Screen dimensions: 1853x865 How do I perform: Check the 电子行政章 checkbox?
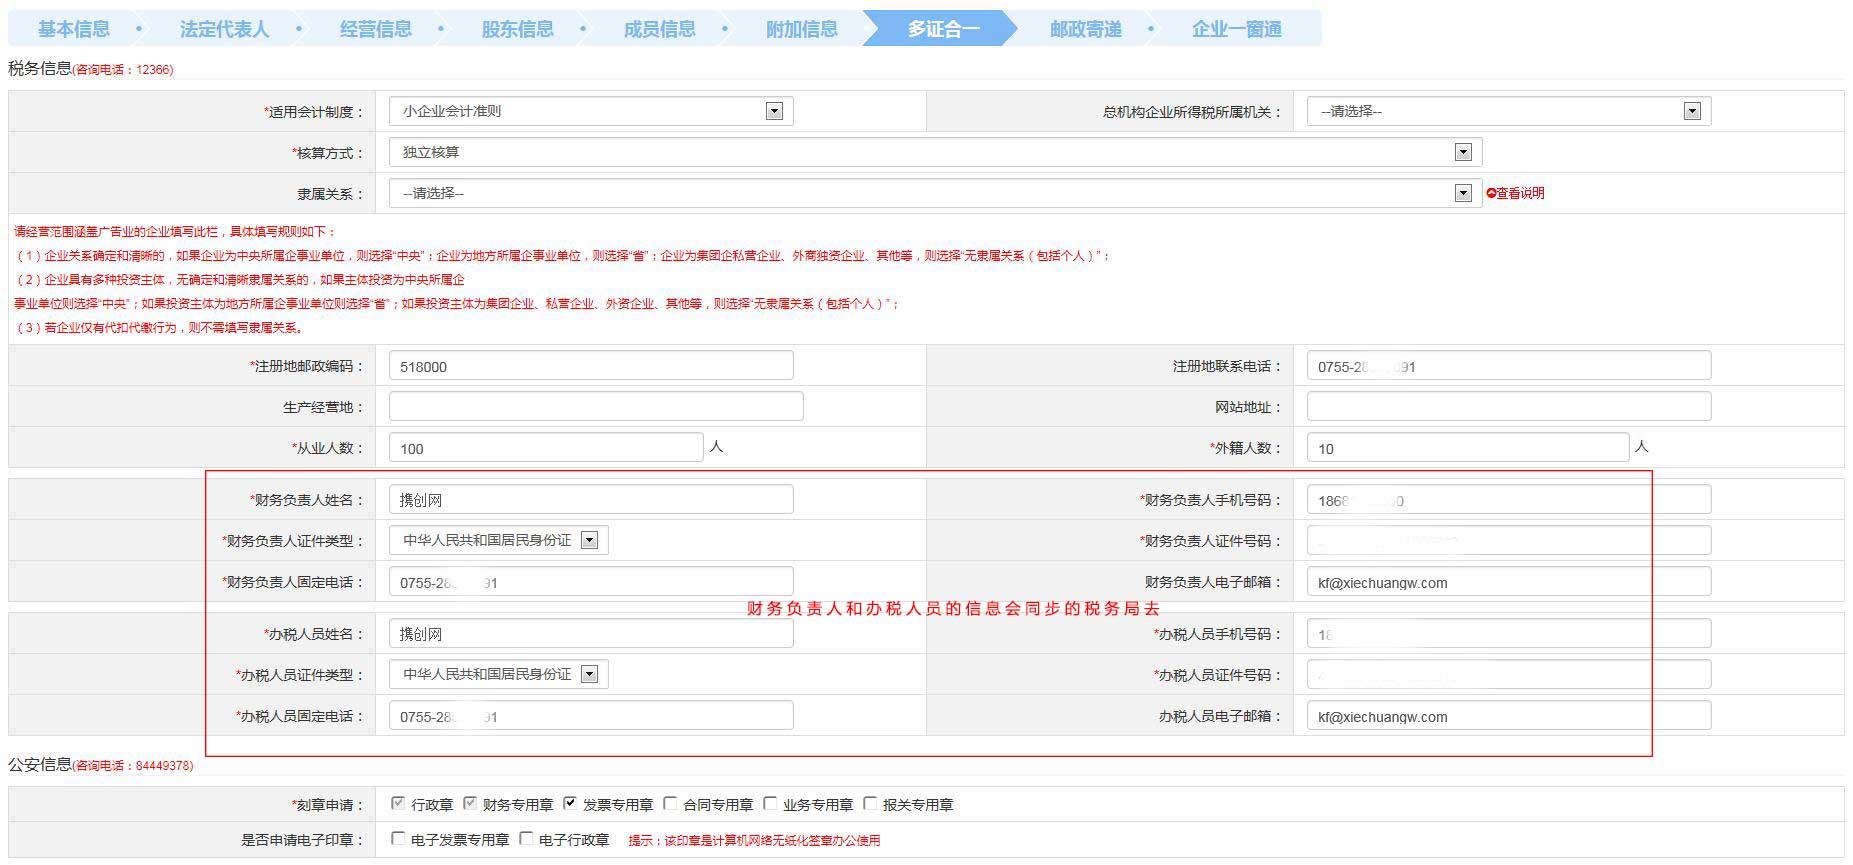pos(526,839)
